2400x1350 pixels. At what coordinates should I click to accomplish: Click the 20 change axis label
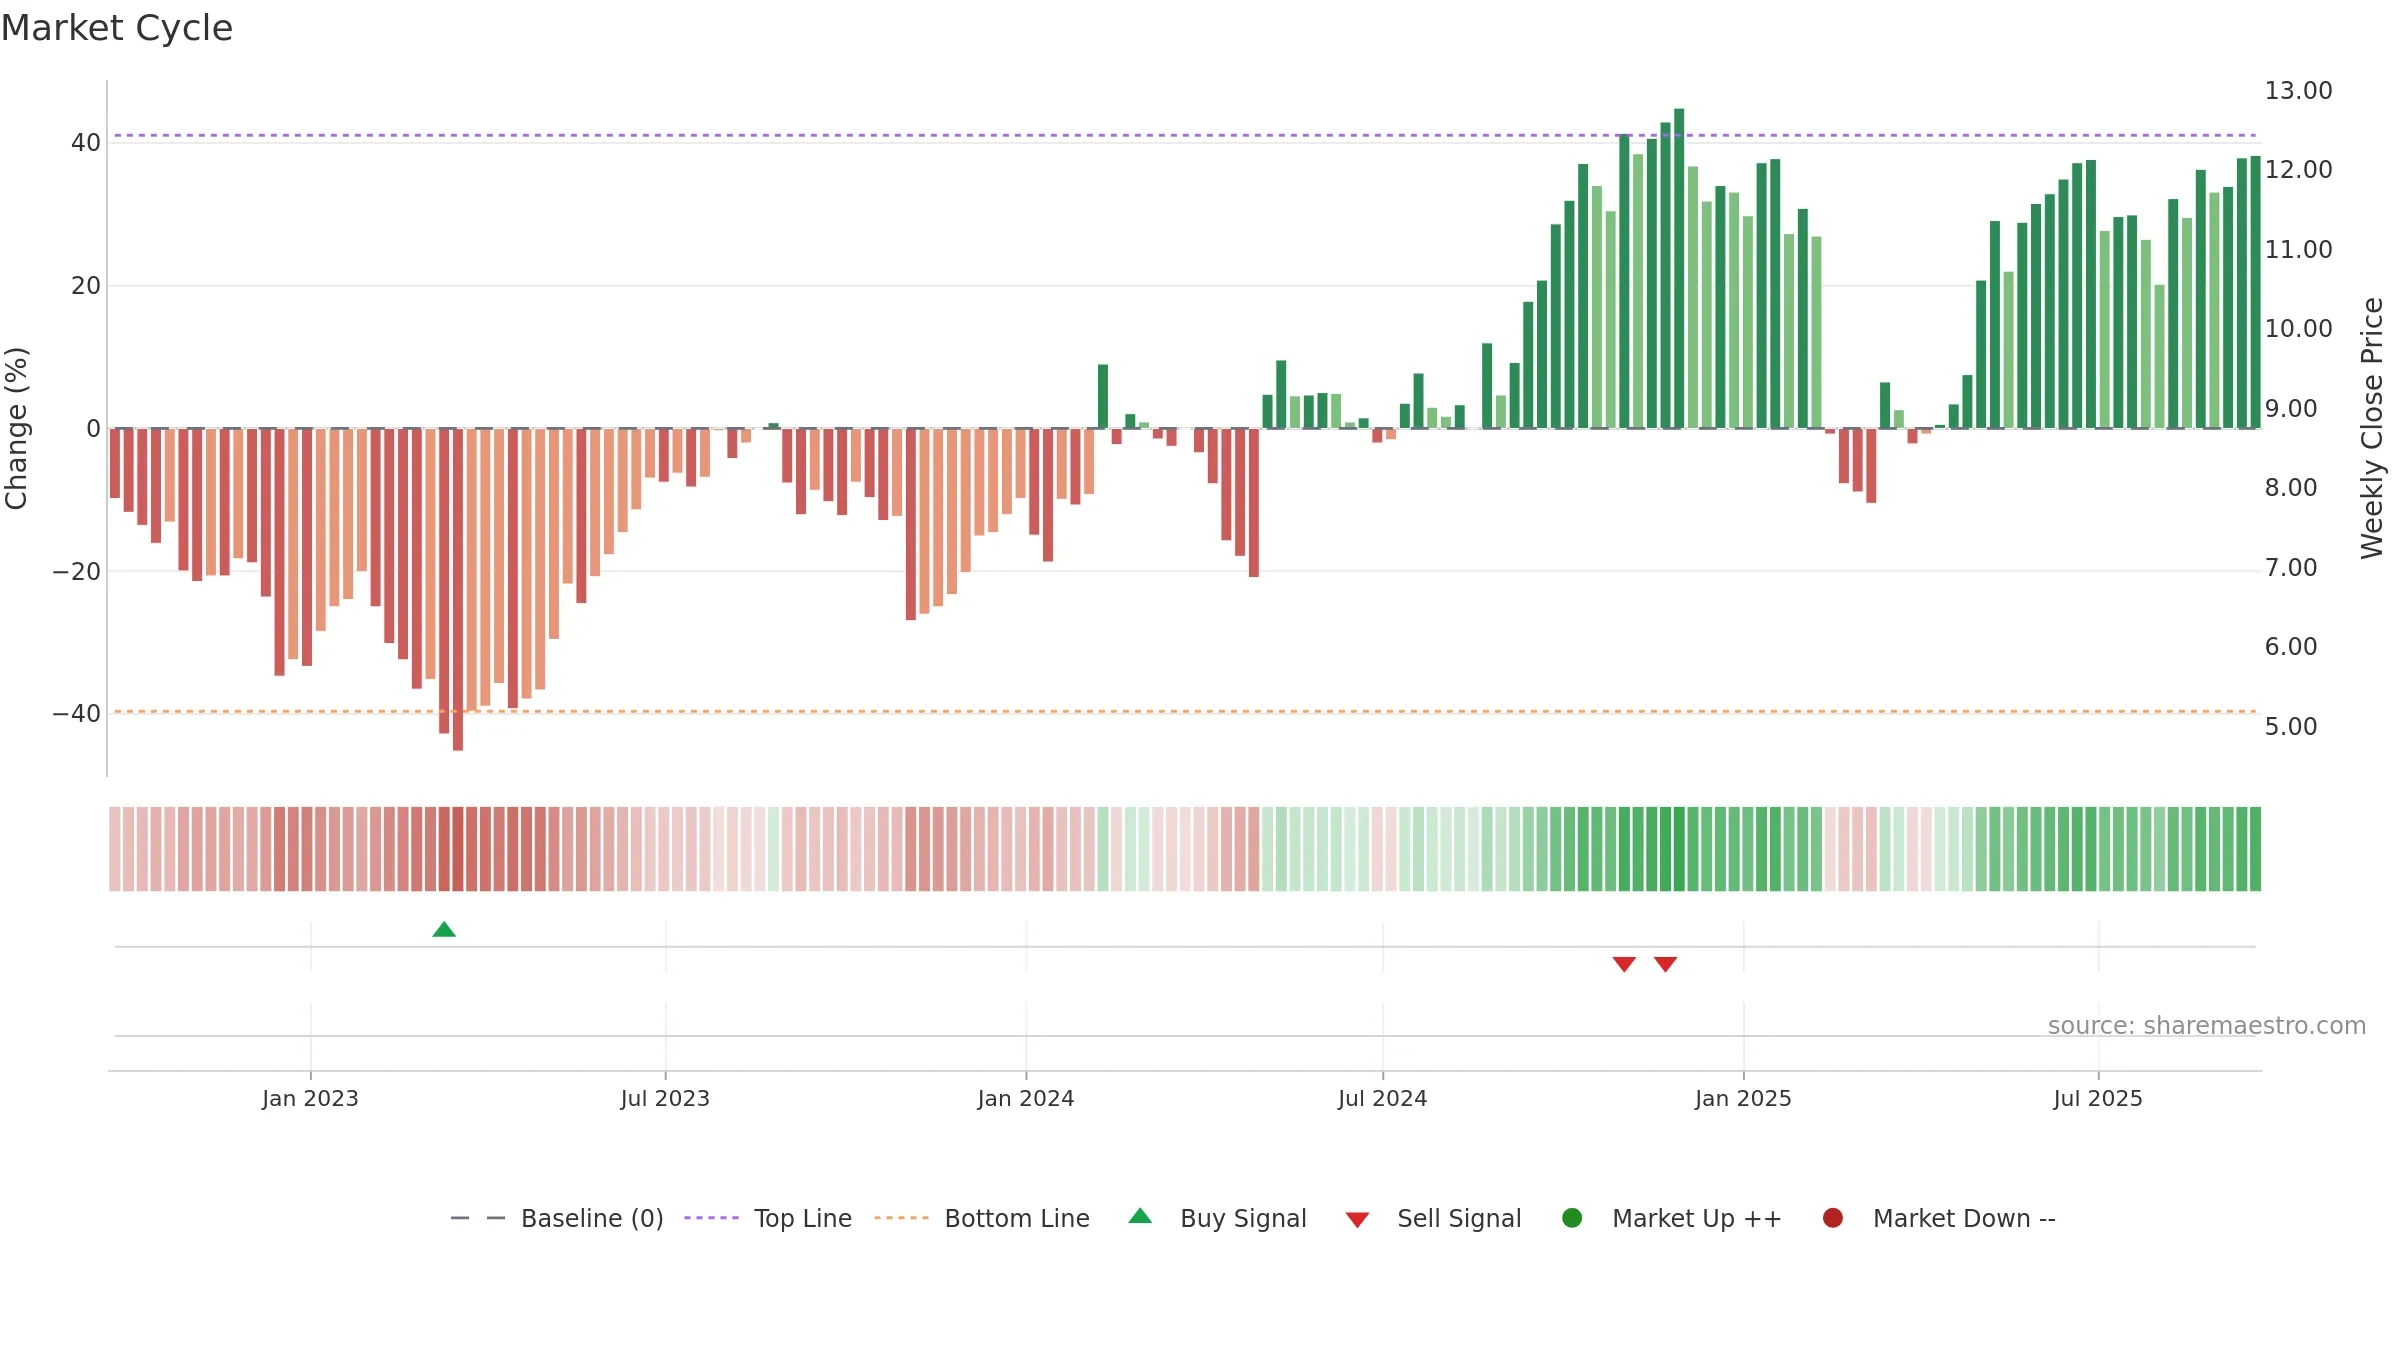pyautogui.click(x=86, y=286)
